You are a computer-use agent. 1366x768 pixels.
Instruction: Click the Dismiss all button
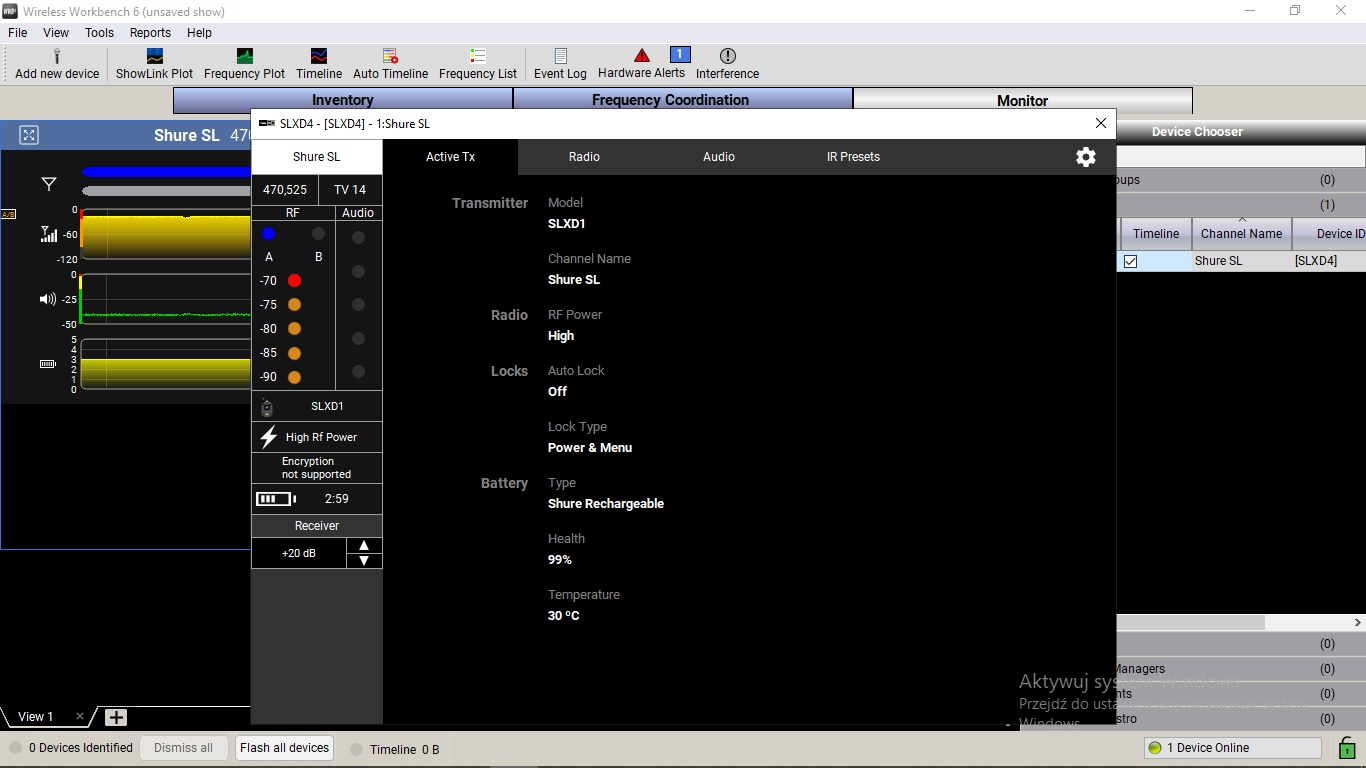[x=183, y=748]
